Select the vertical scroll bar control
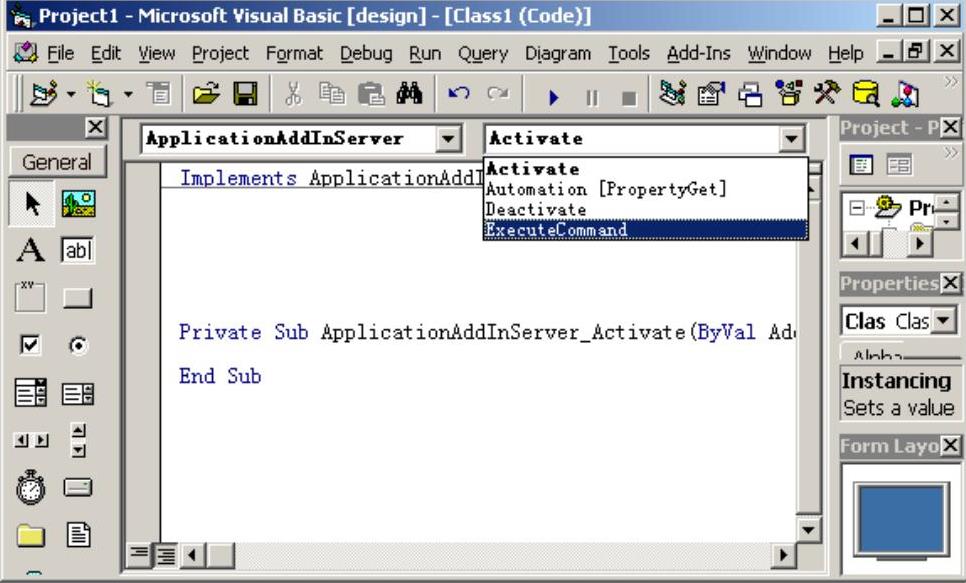 pyautogui.click(x=78, y=440)
